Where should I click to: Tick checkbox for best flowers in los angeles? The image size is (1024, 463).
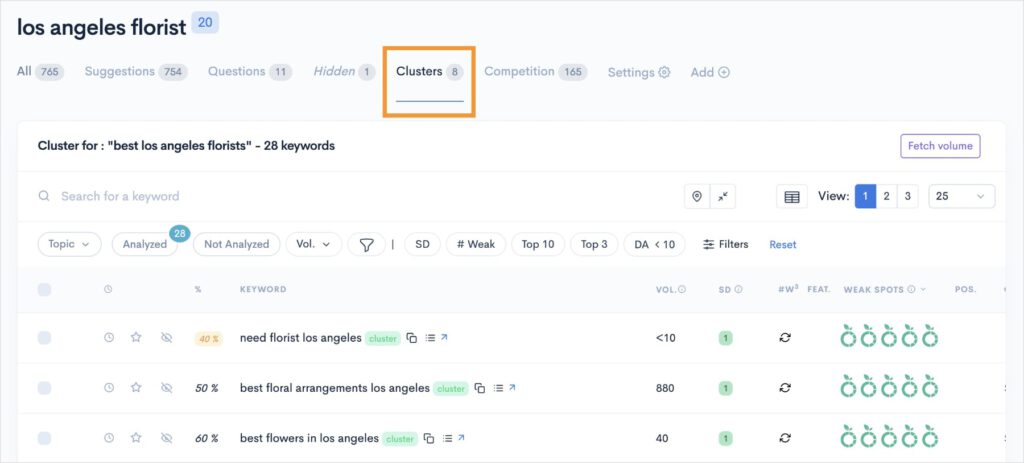click(44, 438)
